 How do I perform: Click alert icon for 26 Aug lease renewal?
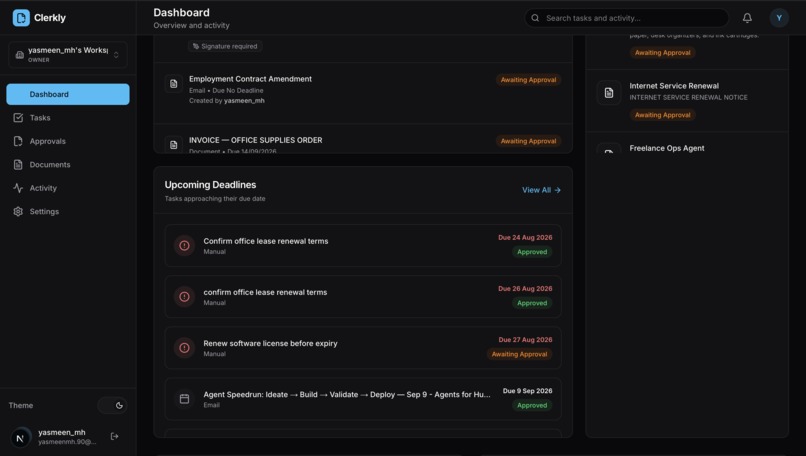coord(184,297)
